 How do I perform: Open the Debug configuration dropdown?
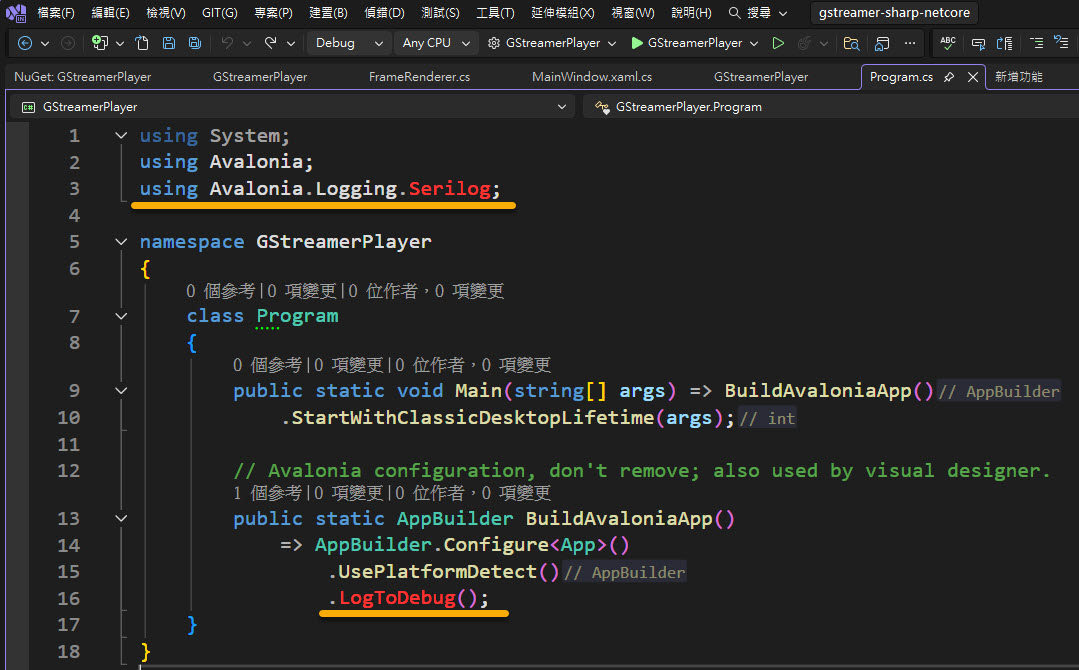point(349,43)
